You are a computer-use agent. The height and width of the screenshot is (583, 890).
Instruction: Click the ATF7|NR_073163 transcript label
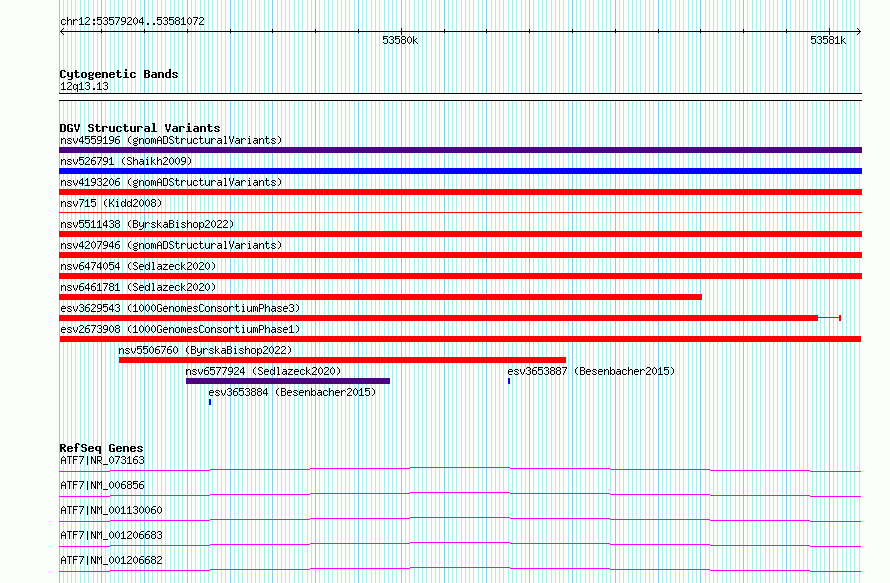(x=102, y=460)
